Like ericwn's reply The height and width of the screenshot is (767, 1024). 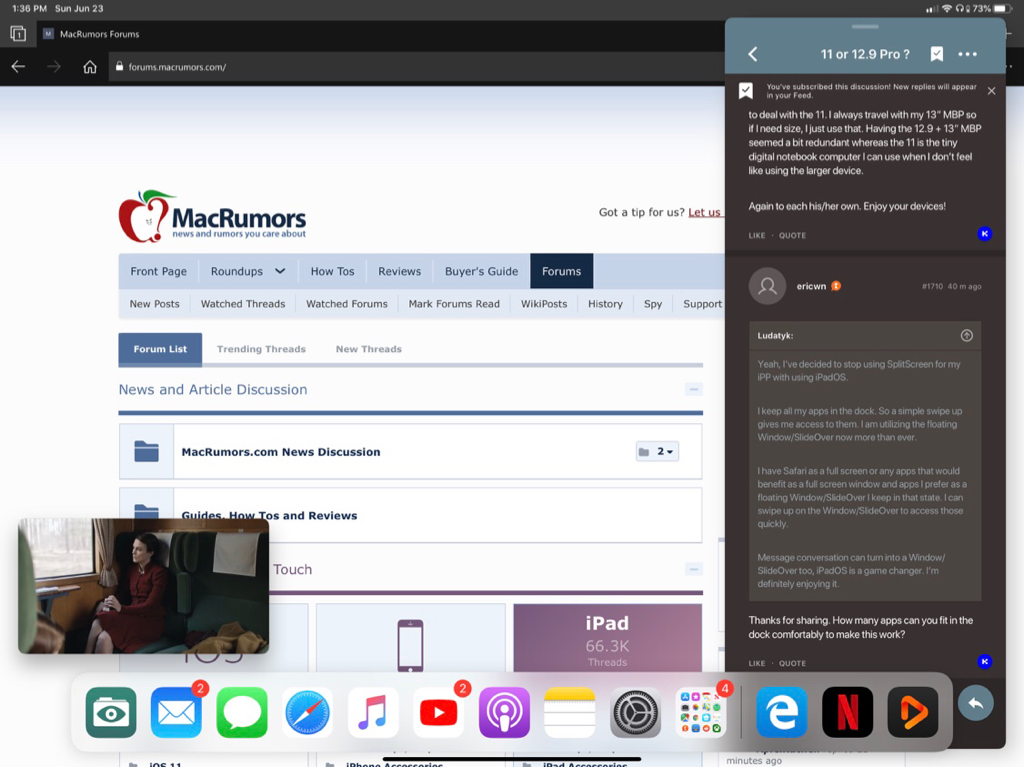(x=757, y=663)
